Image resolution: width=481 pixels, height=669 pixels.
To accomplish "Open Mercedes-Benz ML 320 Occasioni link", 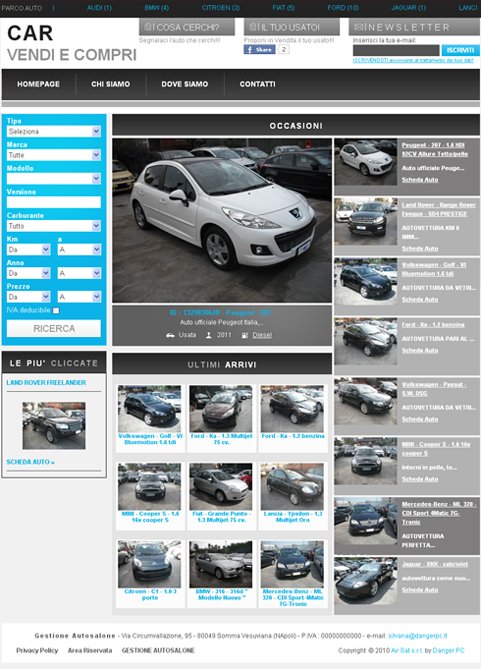I will pos(439,513).
